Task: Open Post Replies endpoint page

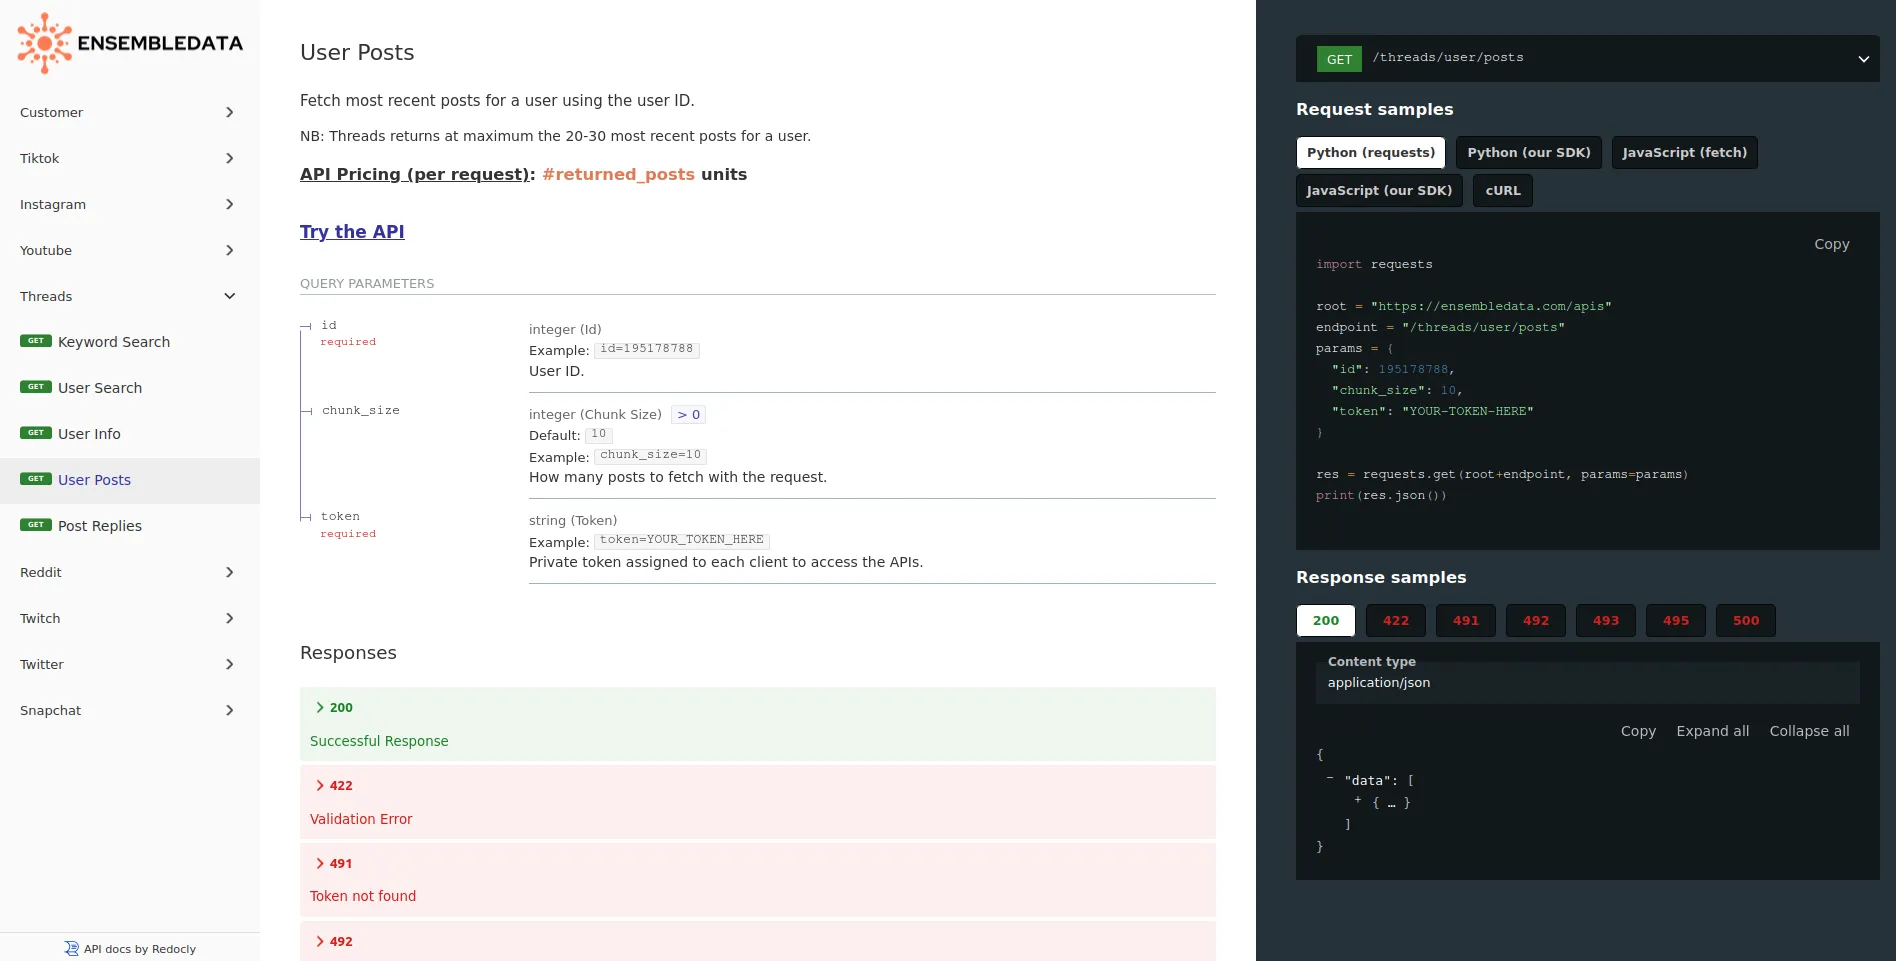Action: pyautogui.click(x=130, y=526)
